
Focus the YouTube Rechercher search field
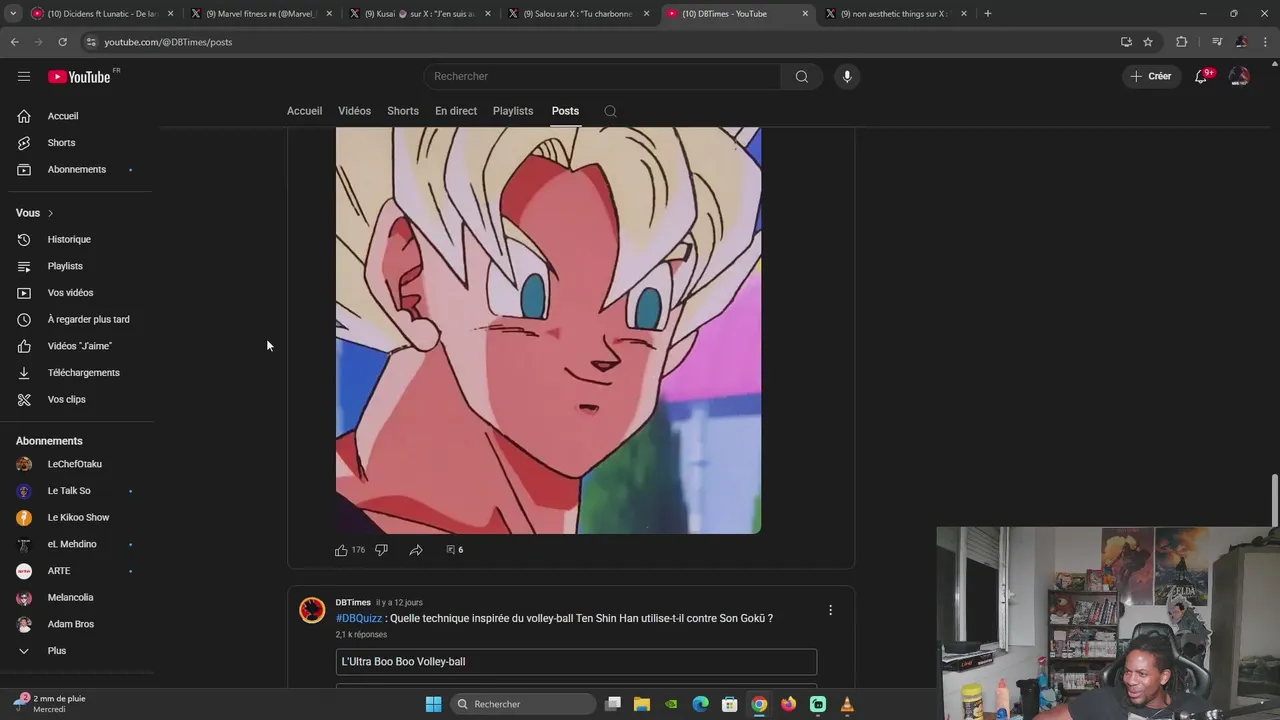coord(602,76)
